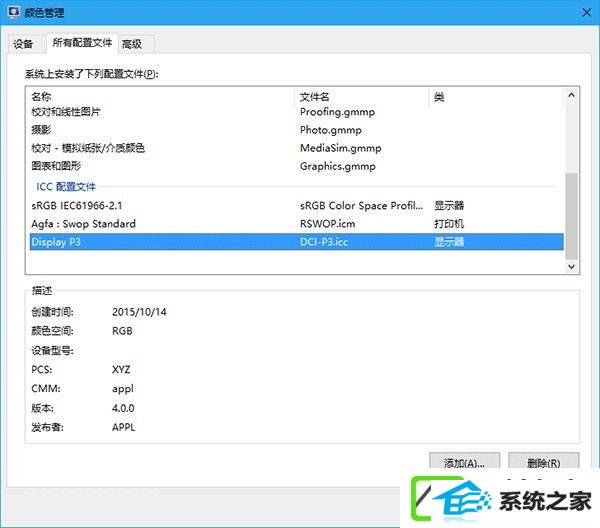600x528 pixels.
Task: Select 校对 - 模拟纸张/介质颜色 row
Action: click(x=297, y=148)
